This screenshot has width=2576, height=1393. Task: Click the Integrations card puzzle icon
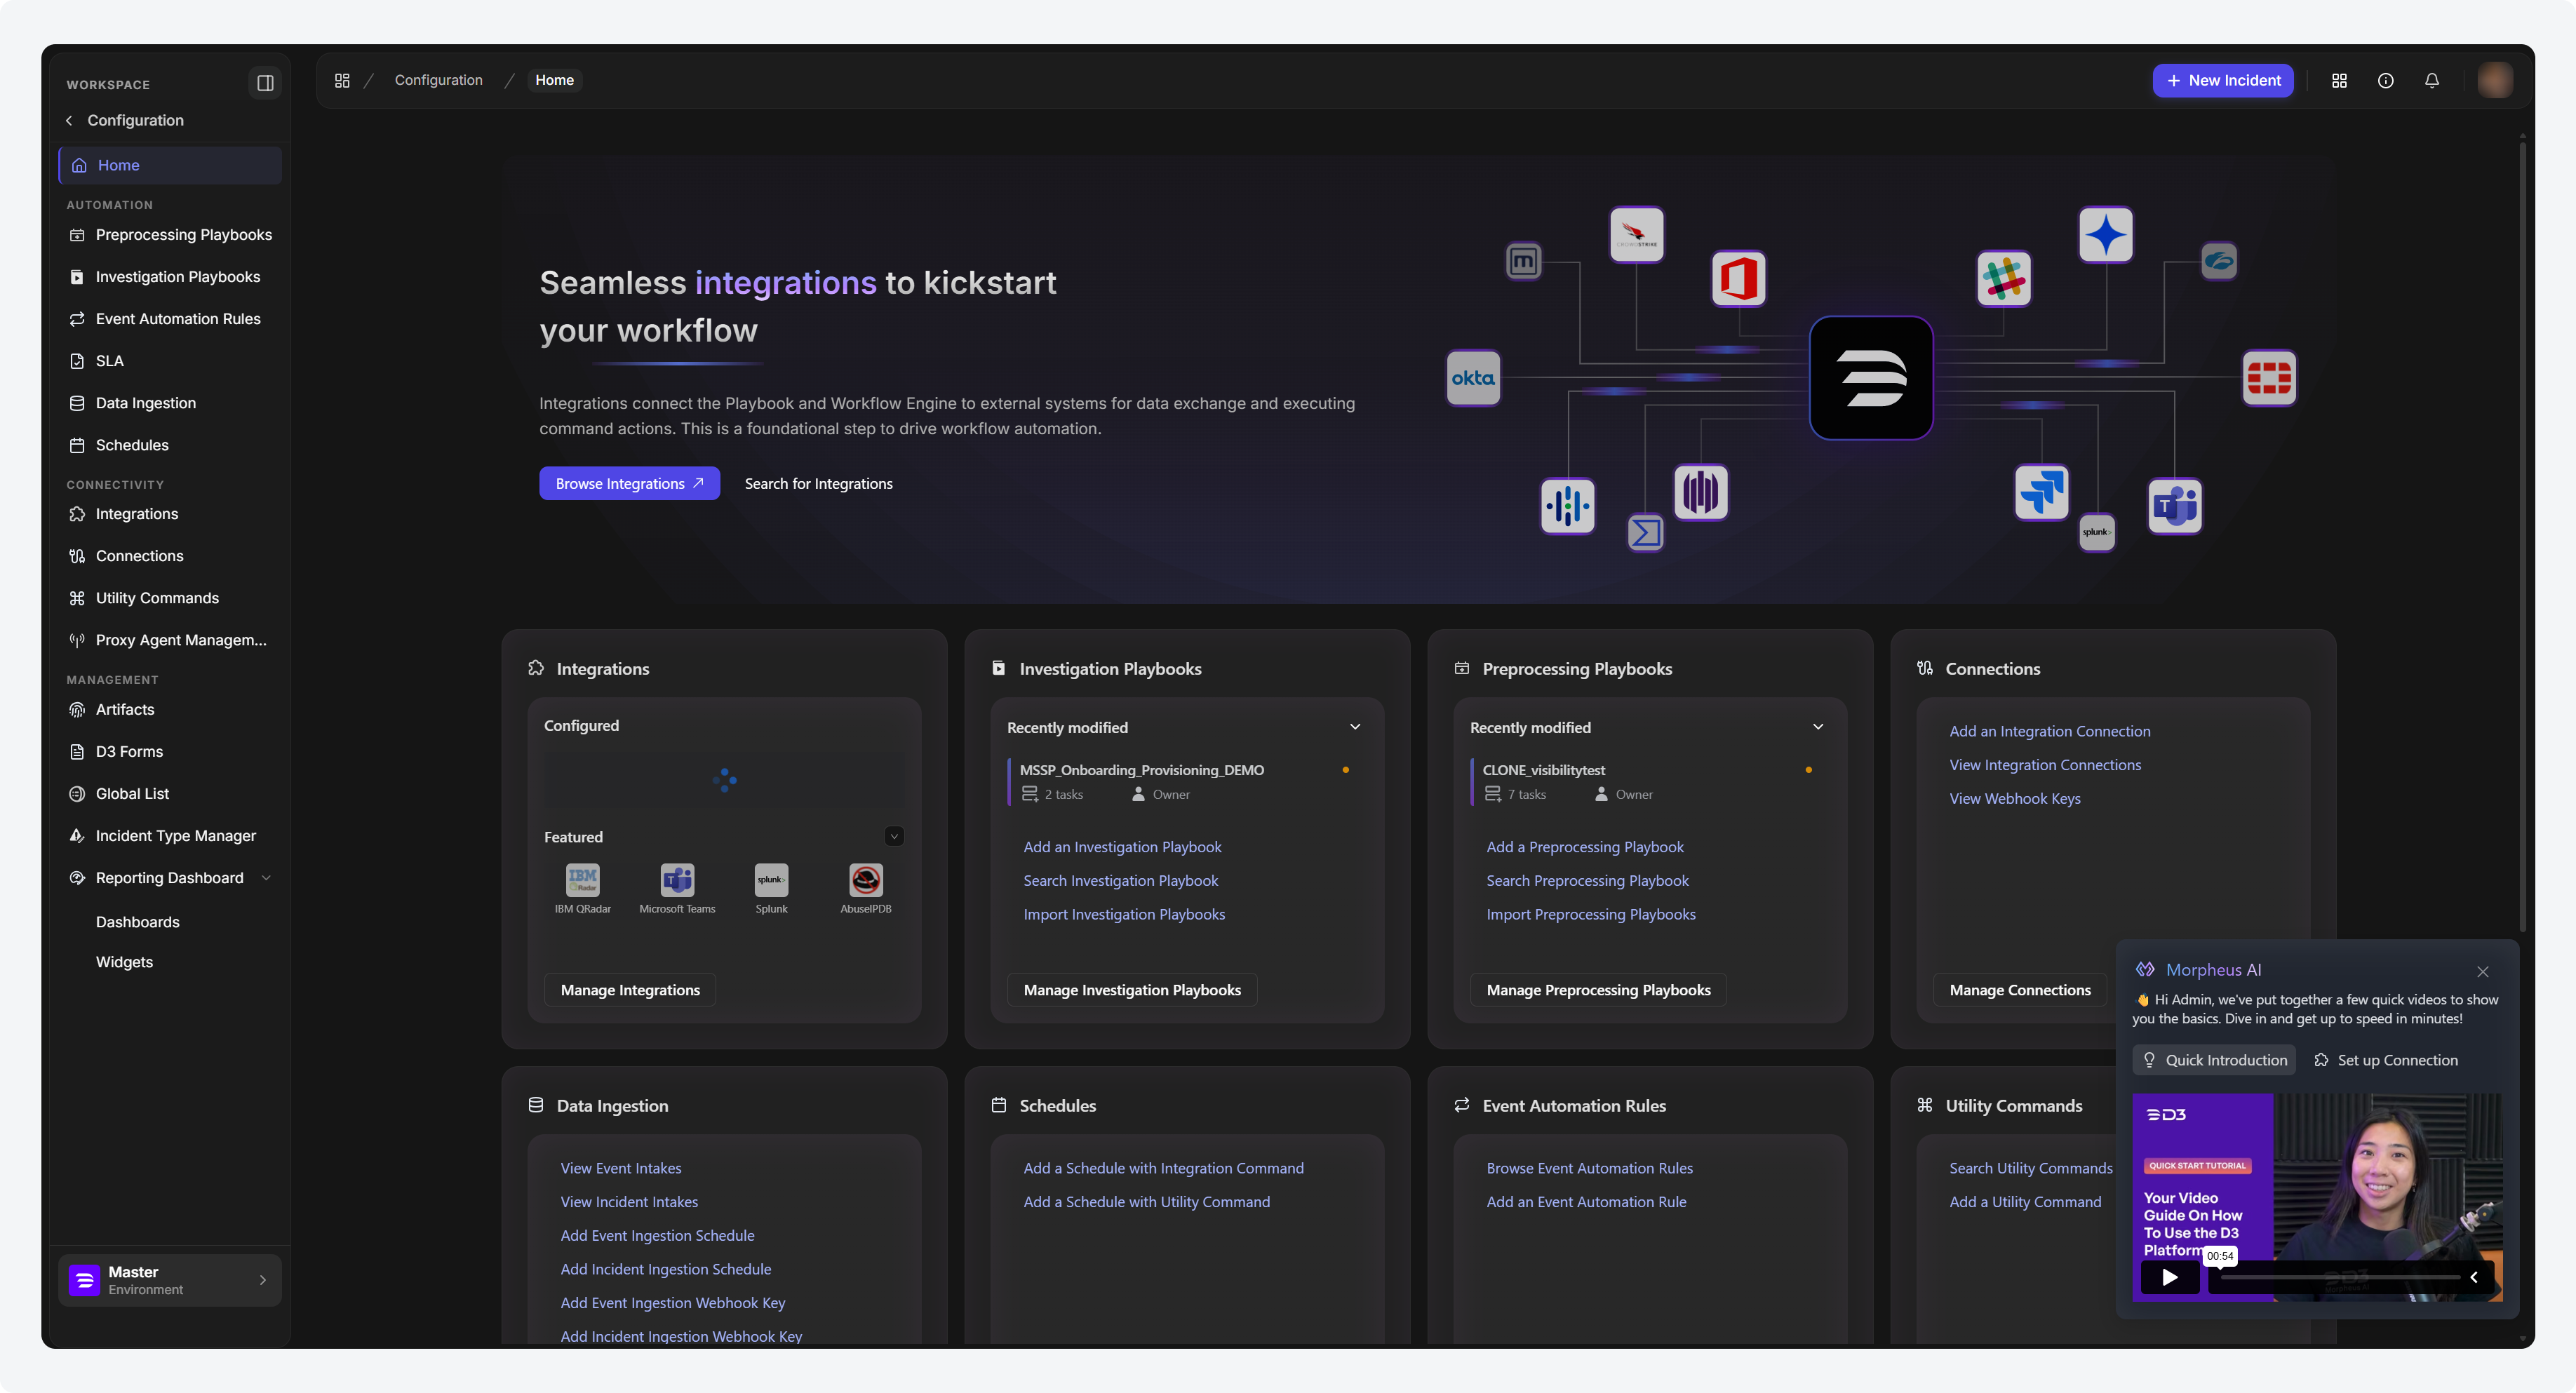[536, 668]
